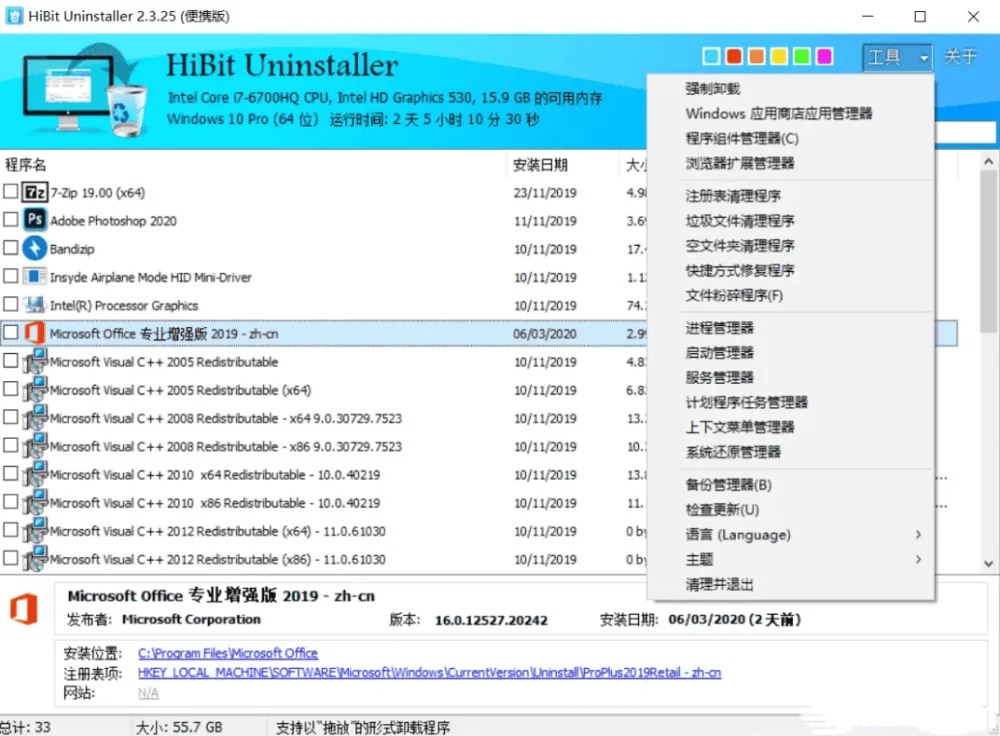
Task: Check Adobe Photoshop 2020's checkbox
Action: tap(12, 220)
